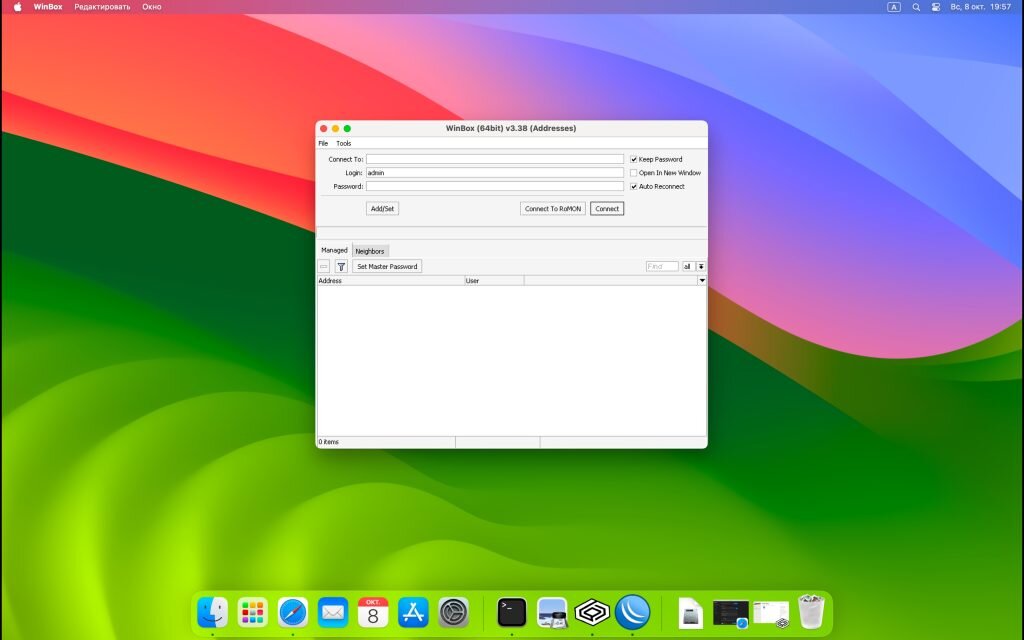Open the App Store dock icon
Screen dimensions: 1024x640
(413, 613)
